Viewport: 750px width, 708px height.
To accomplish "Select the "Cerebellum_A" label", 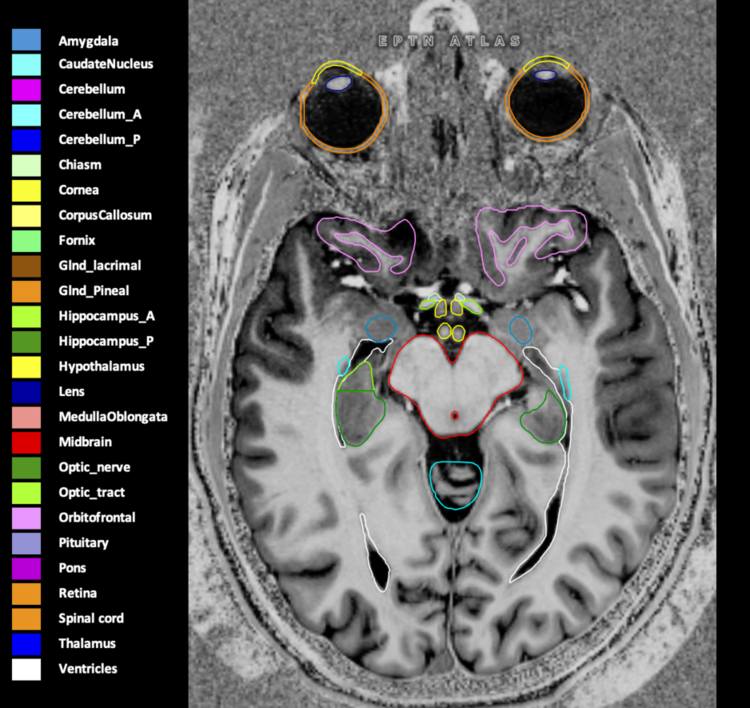I will point(100,115).
